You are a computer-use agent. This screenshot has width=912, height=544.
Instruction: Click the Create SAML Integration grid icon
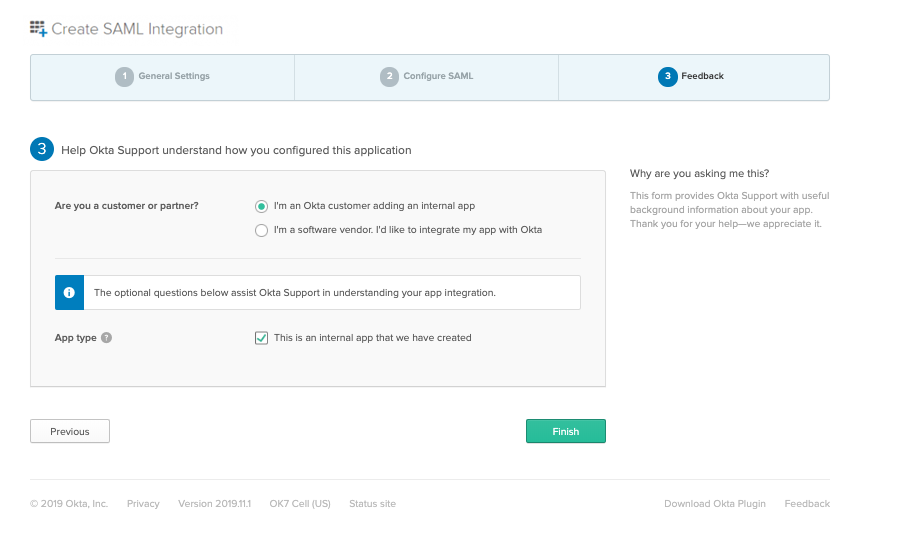[39, 29]
